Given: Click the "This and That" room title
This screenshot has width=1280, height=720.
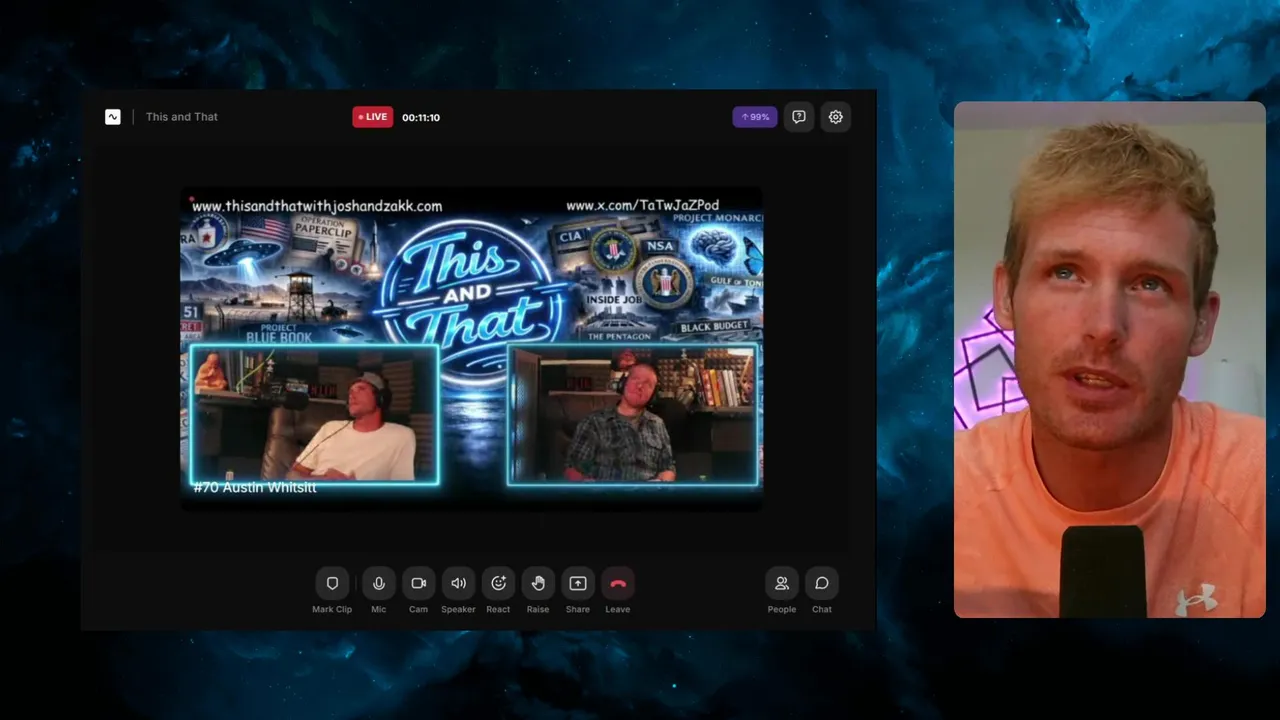Looking at the screenshot, I should click(182, 117).
